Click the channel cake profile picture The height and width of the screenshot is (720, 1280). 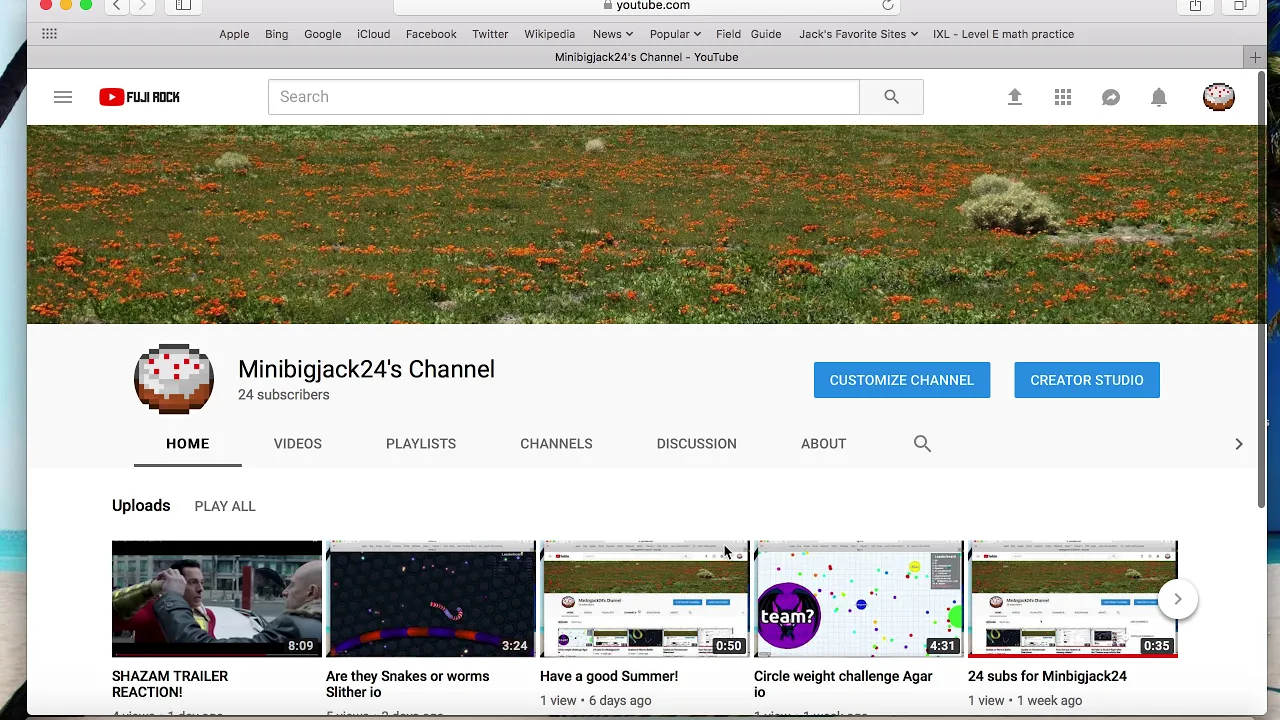[174, 380]
